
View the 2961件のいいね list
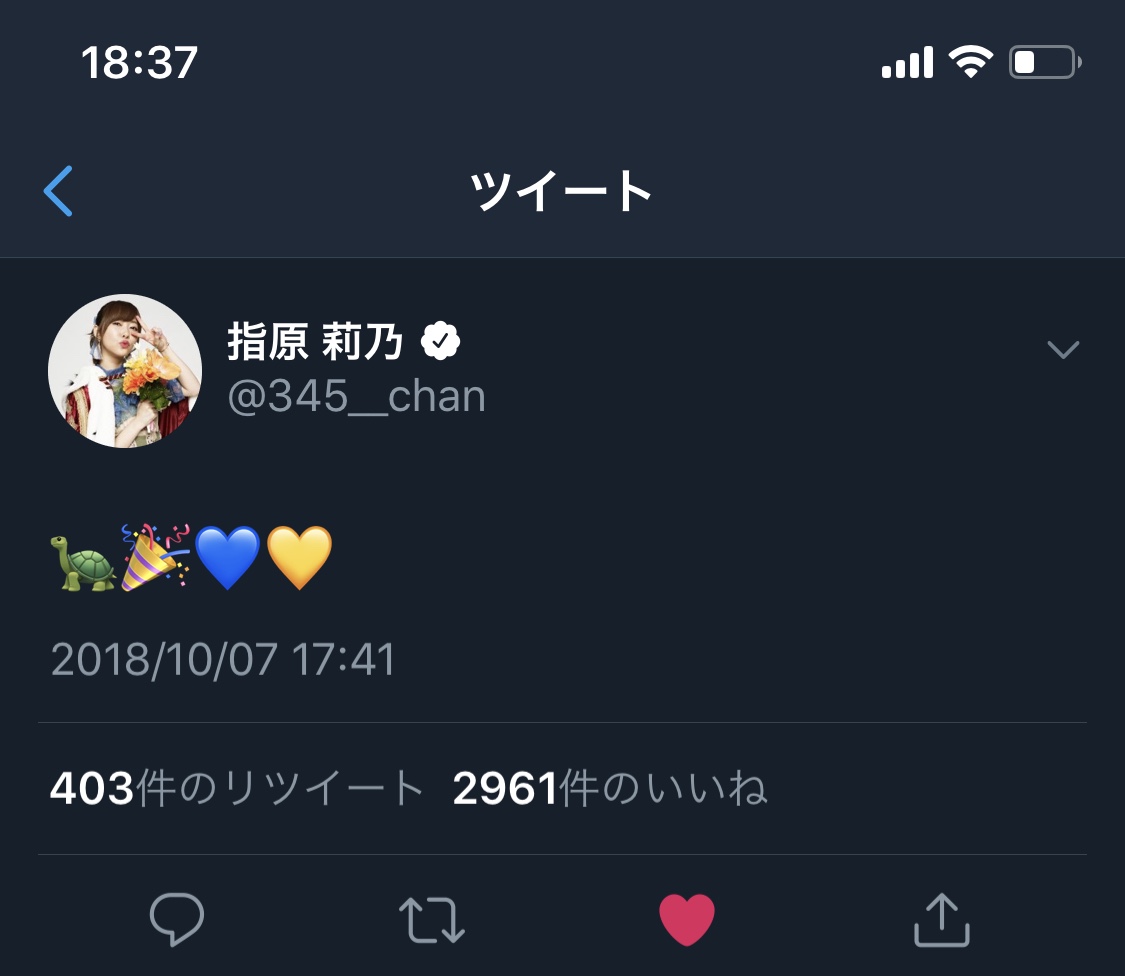click(610, 789)
